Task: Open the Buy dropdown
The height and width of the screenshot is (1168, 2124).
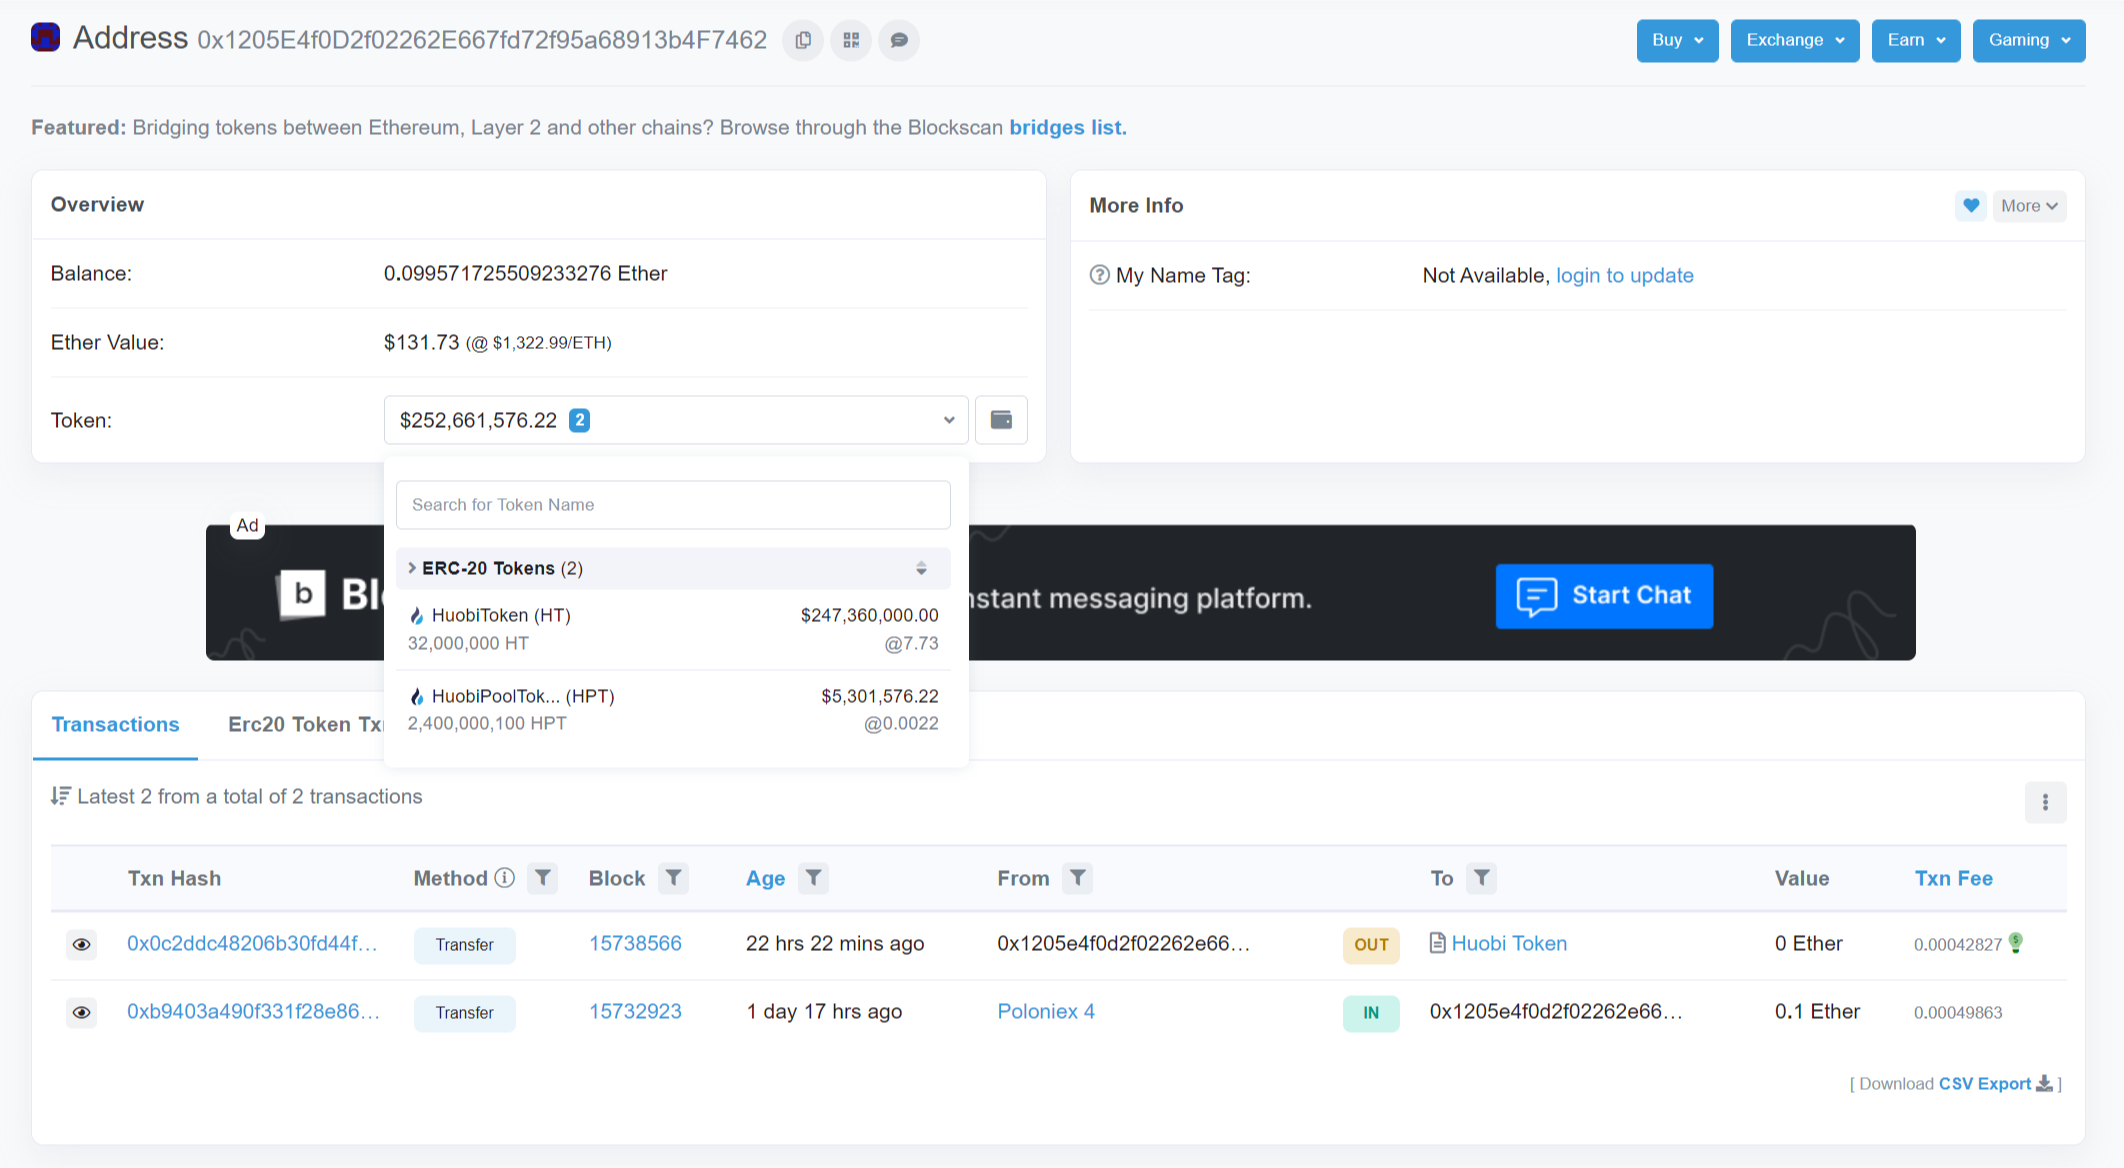Action: (x=1677, y=40)
